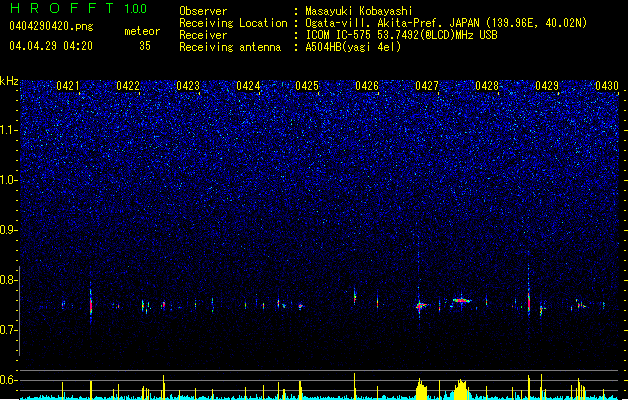Click the date stamp 04.04.29 04:20
Screen dimensions: 629x400
point(51,46)
